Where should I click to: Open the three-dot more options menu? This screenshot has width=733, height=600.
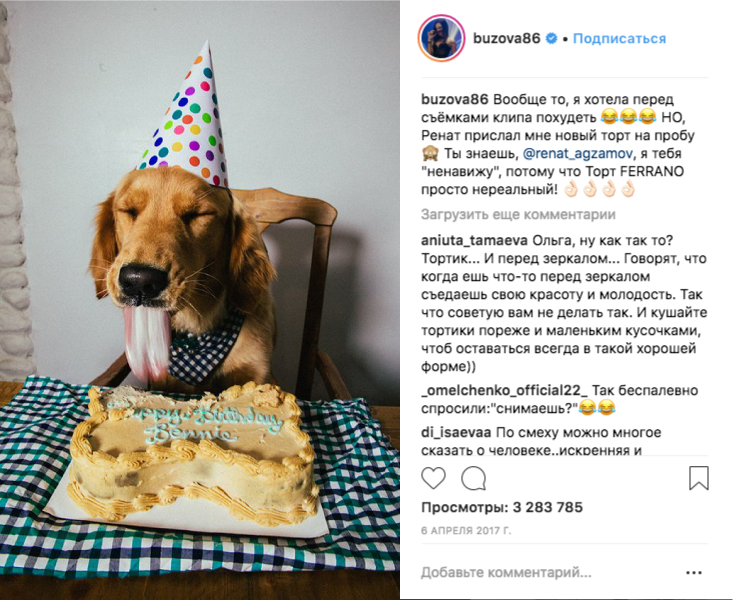tap(694, 572)
